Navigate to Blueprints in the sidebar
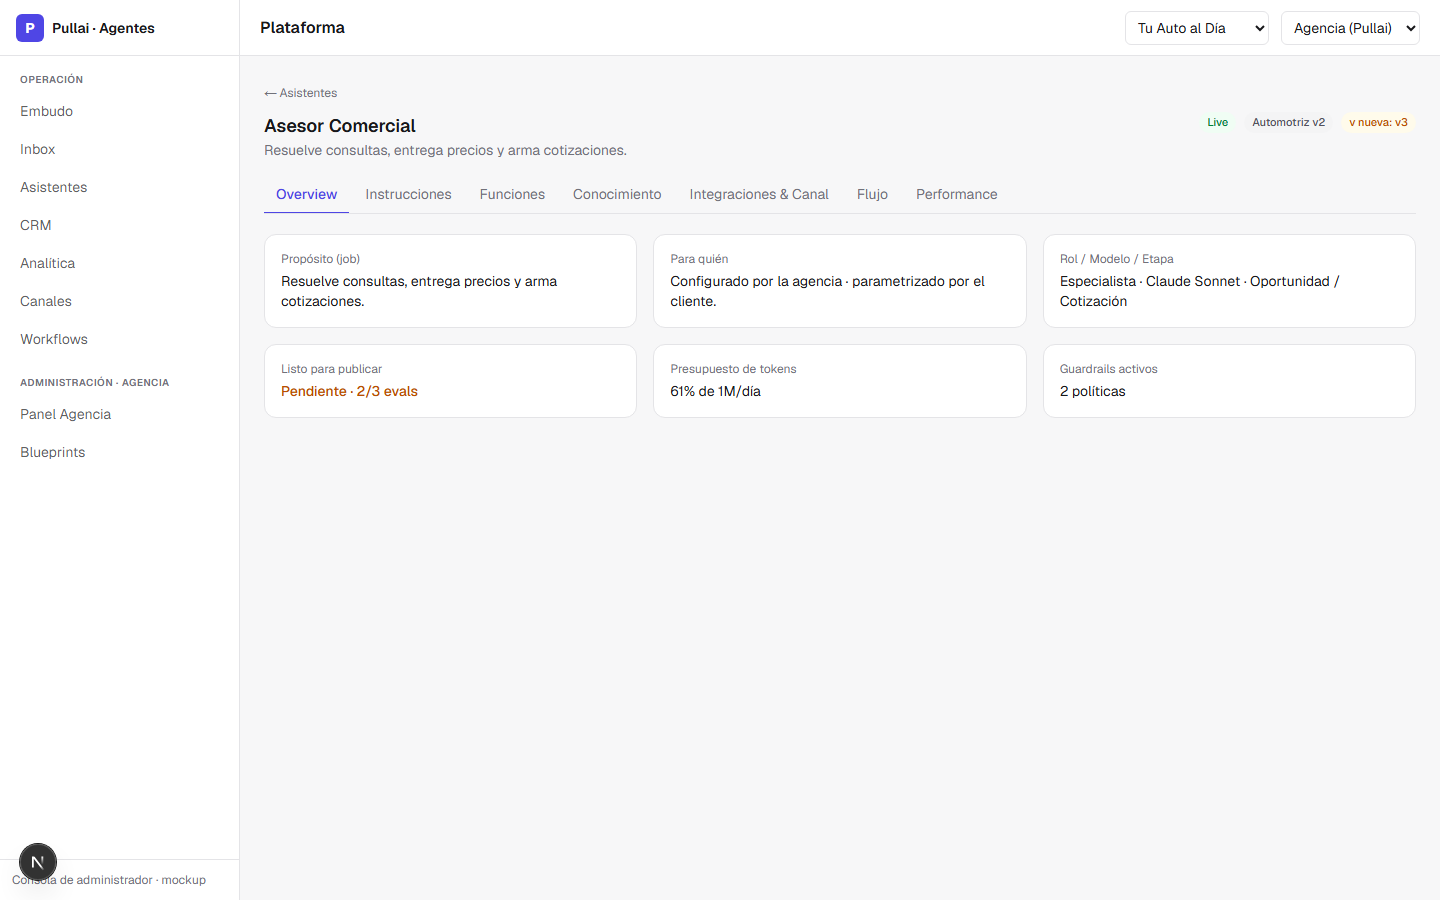 (x=120, y=452)
